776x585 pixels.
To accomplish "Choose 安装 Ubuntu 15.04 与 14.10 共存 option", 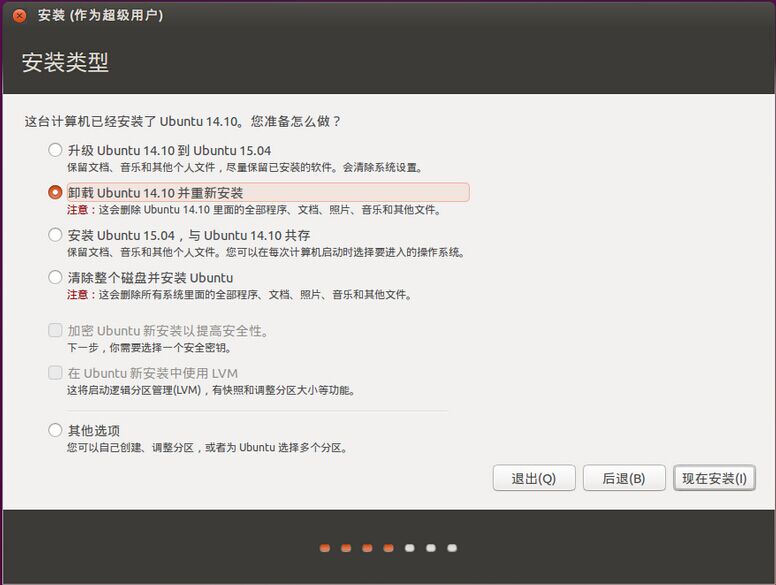I will click(55, 235).
